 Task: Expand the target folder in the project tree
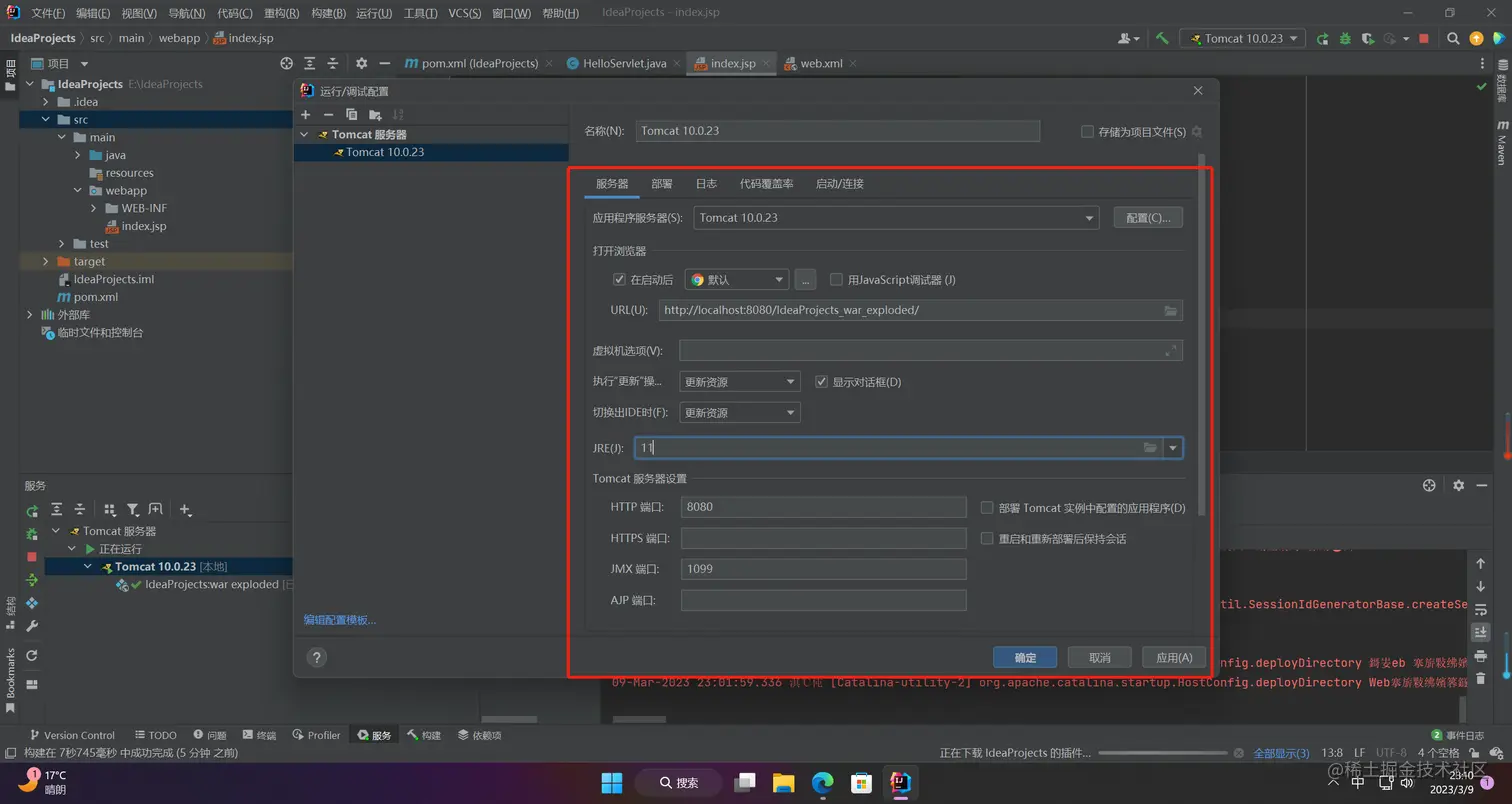[46, 262]
